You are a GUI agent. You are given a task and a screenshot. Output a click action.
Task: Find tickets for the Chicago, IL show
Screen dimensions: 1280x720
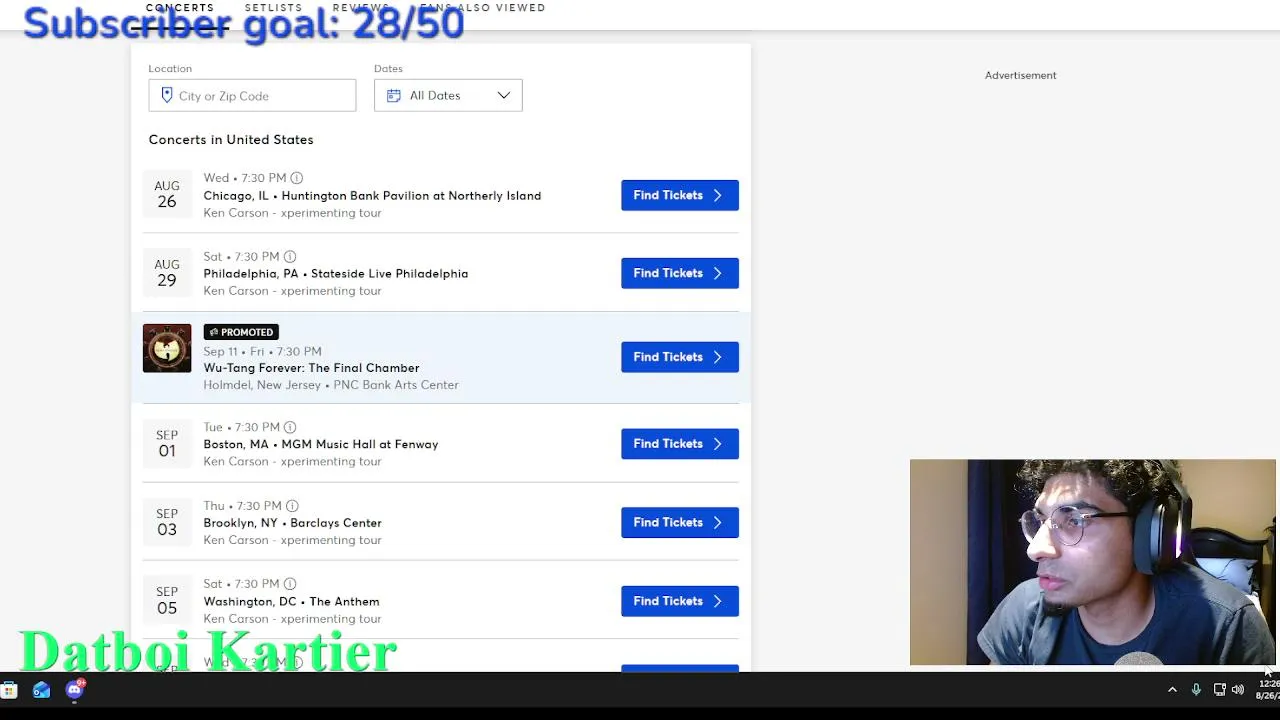680,195
